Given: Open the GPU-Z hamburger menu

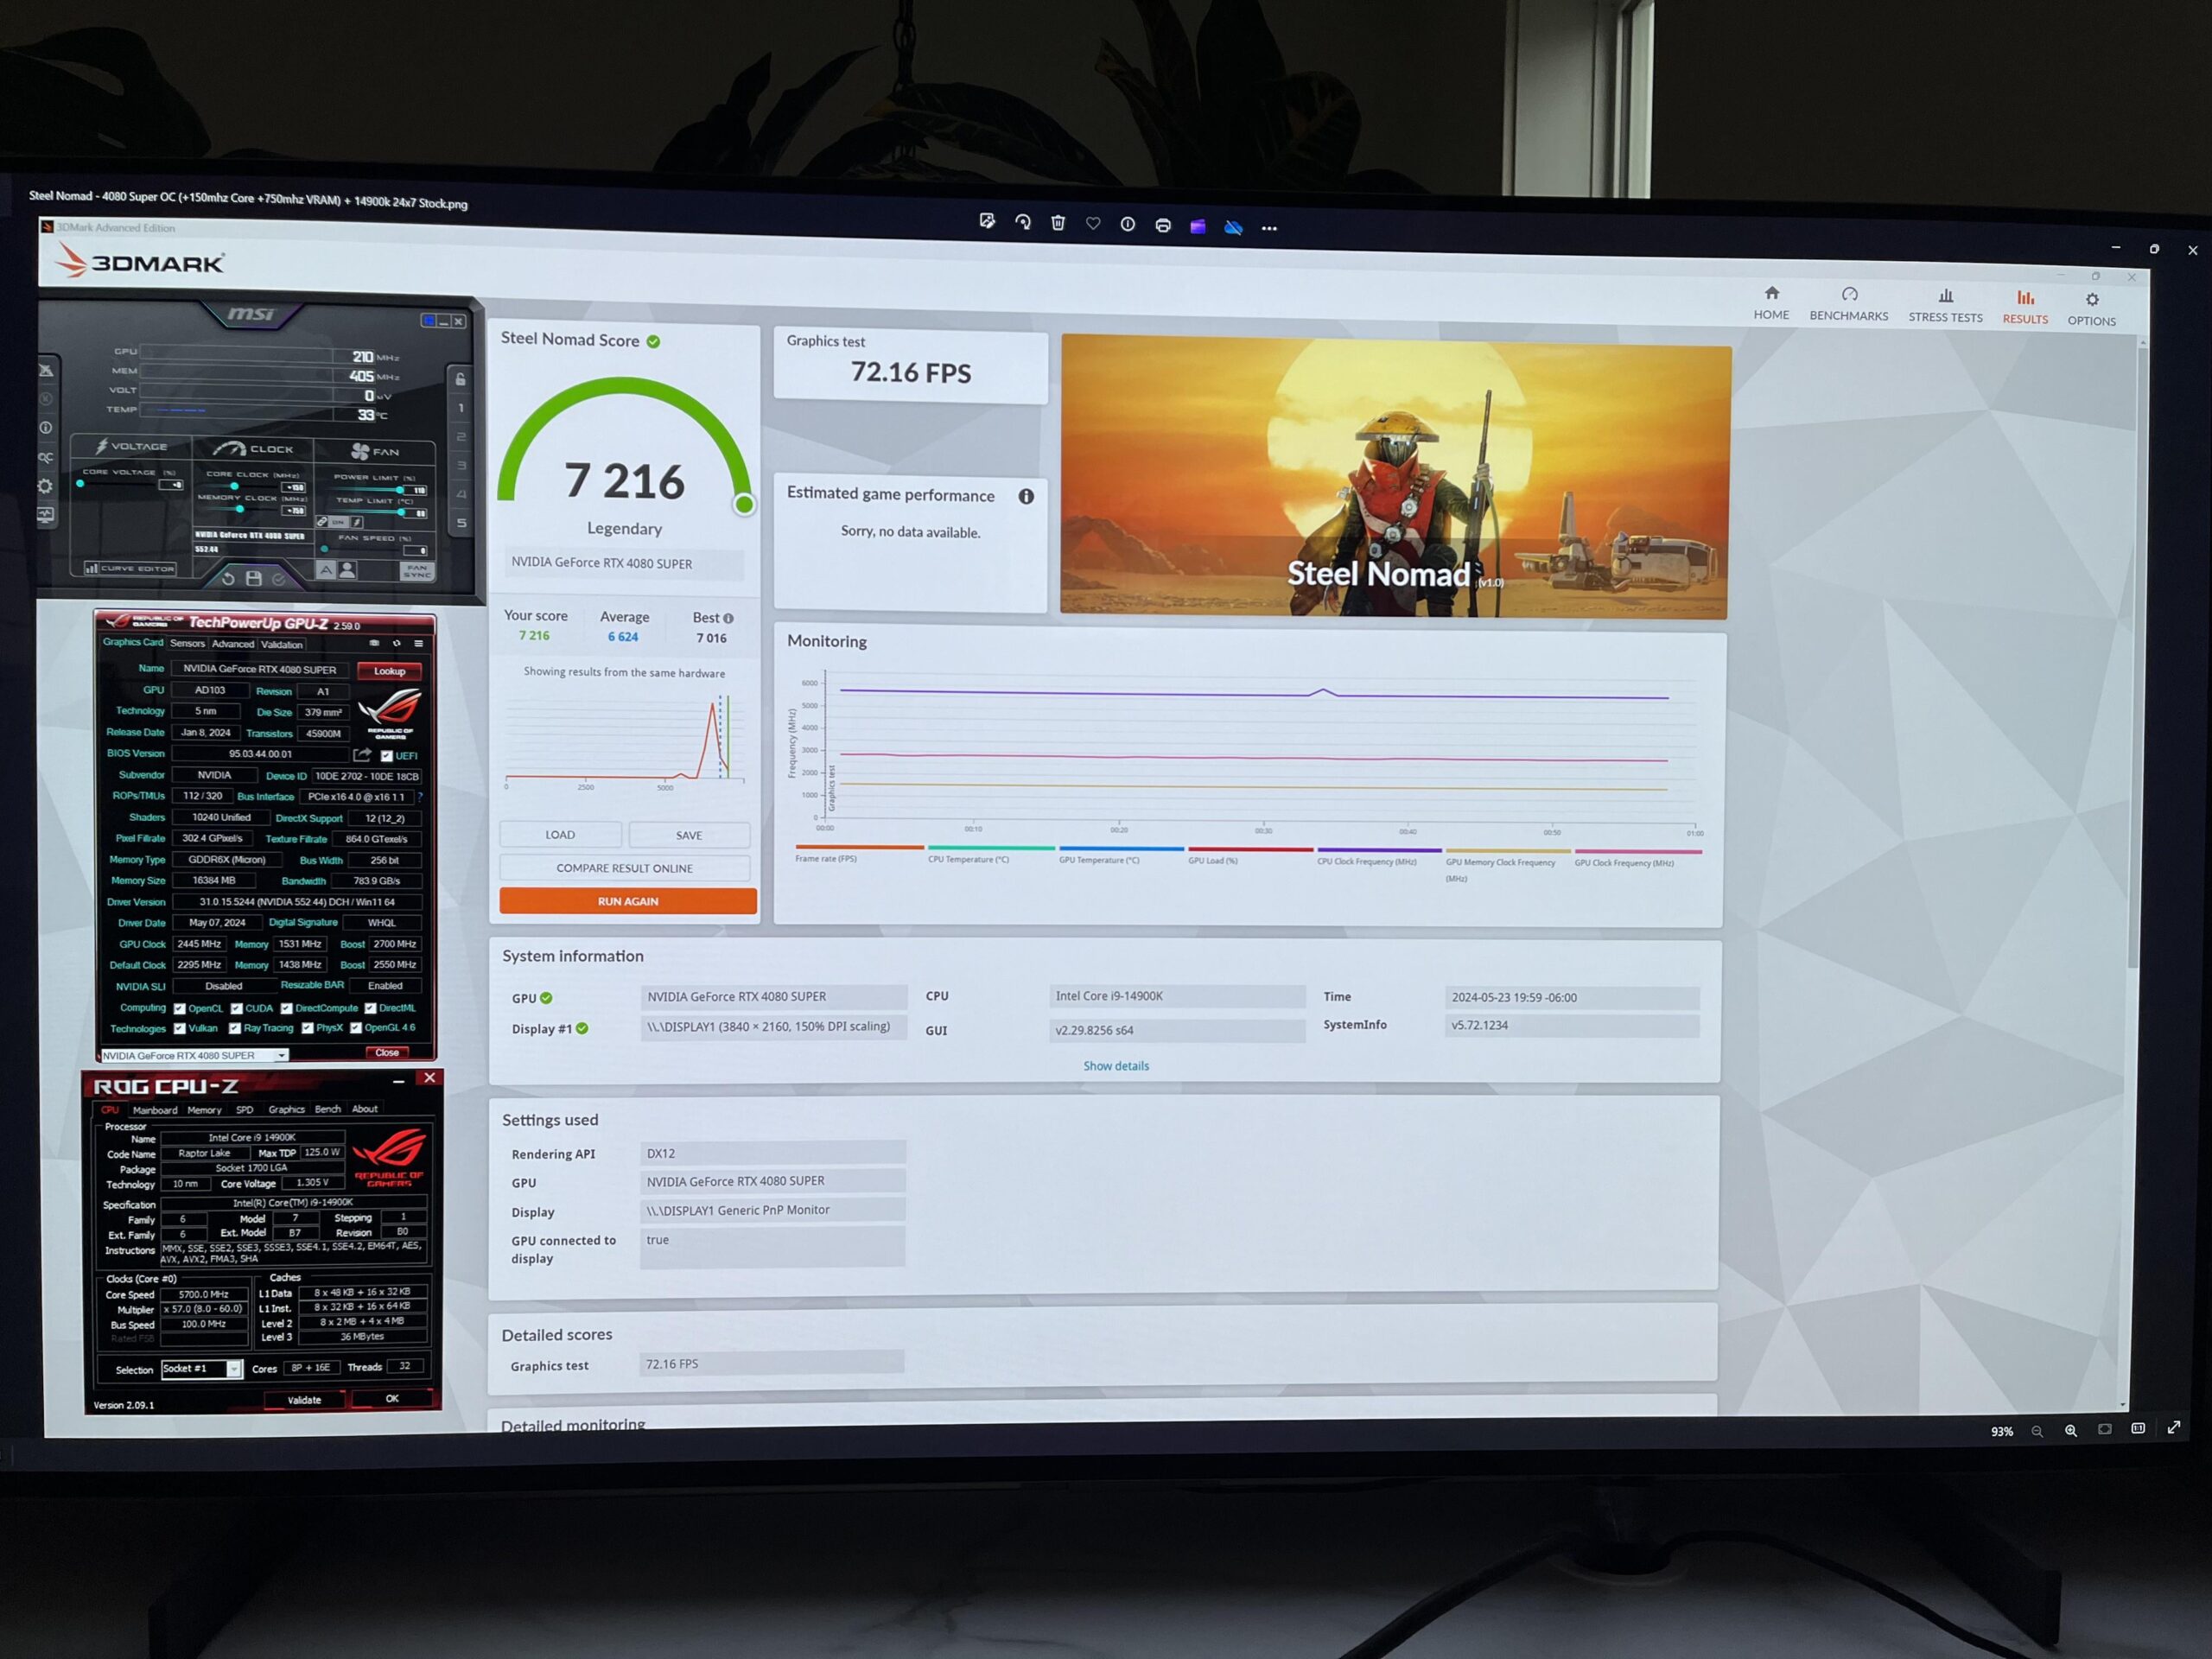Looking at the screenshot, I should (x=418, y=643).
